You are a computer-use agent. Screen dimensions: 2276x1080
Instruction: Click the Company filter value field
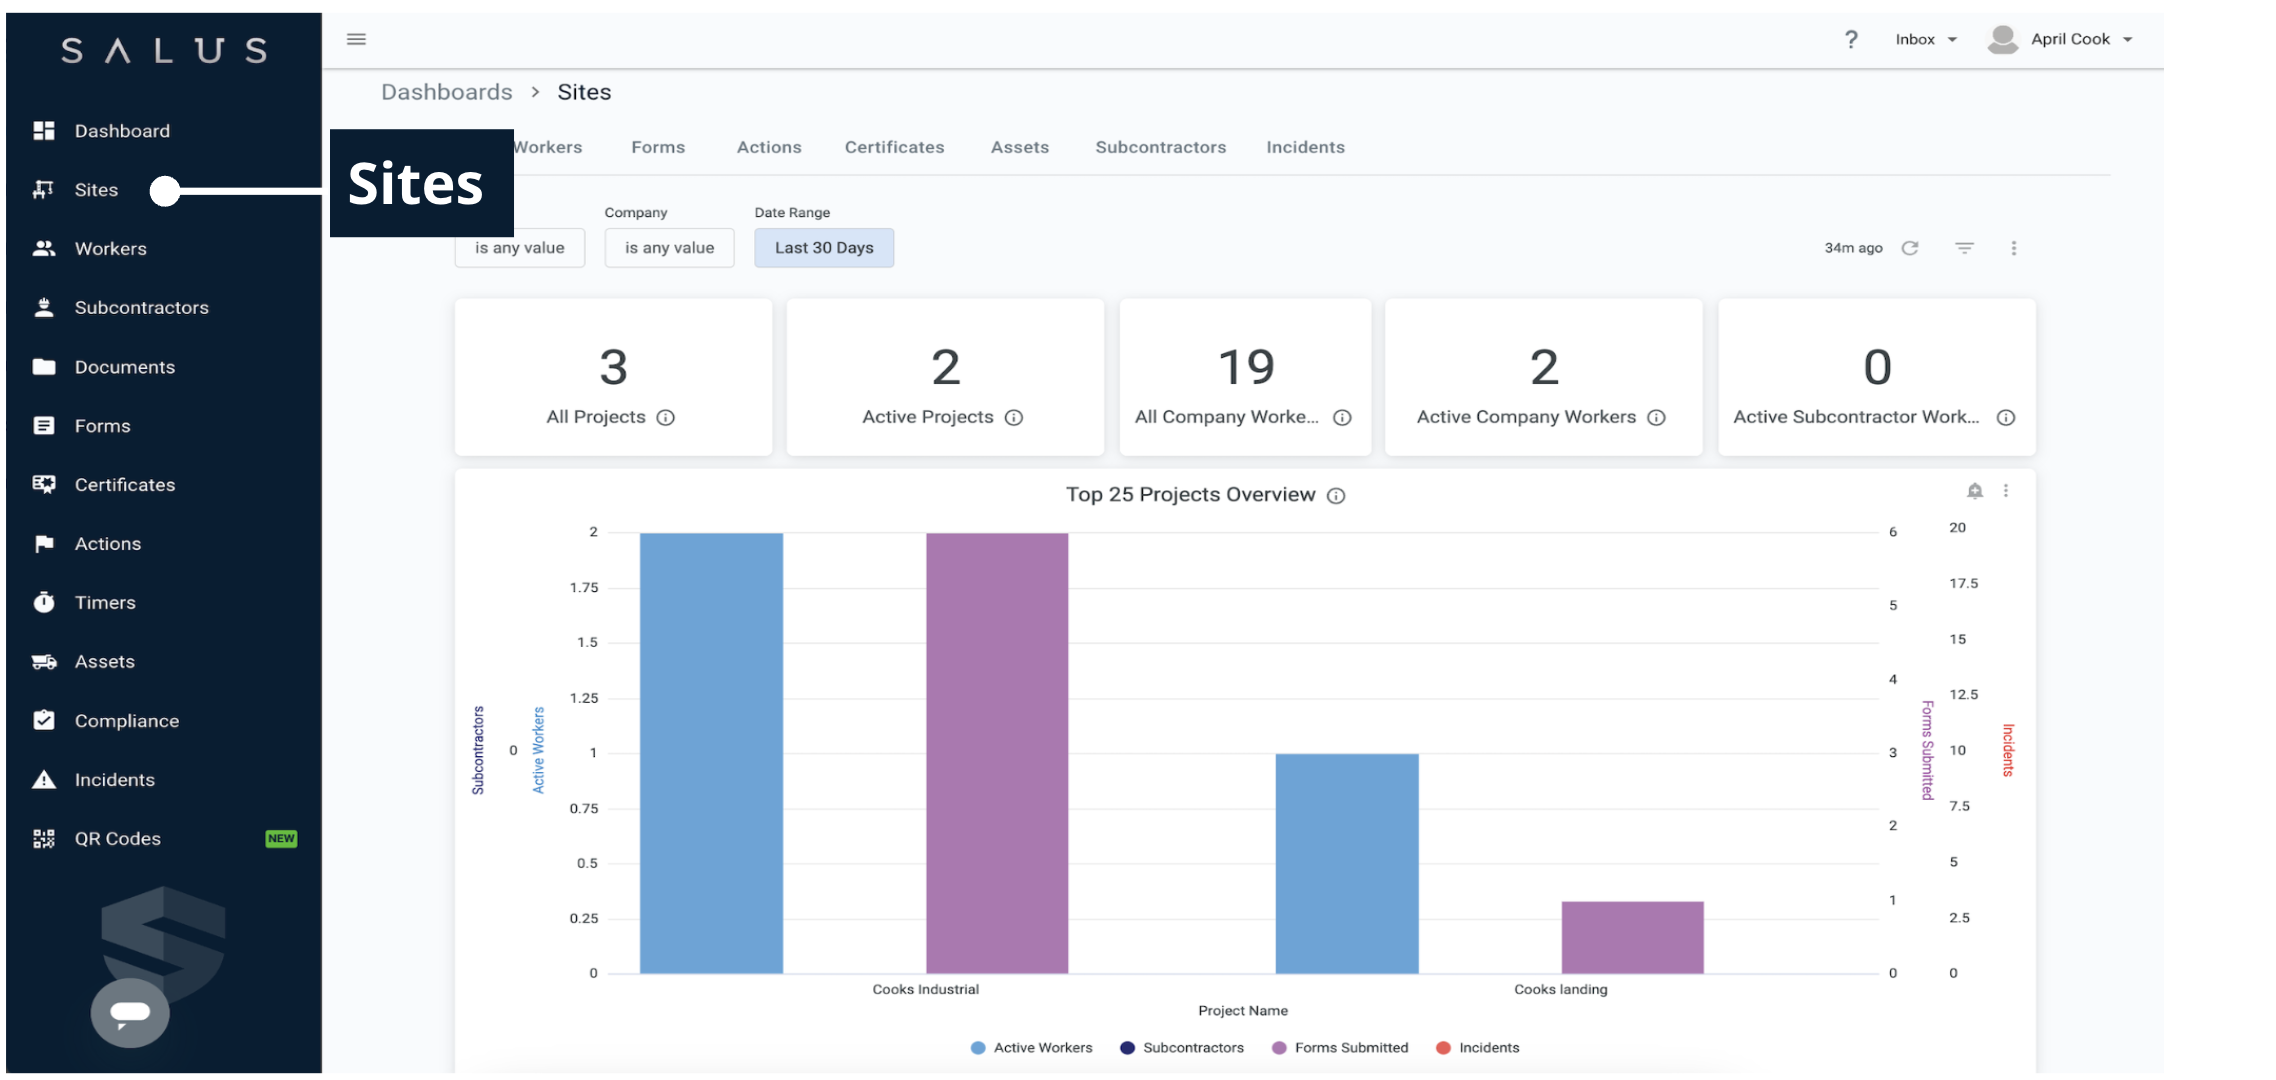(x=669, y=248)
